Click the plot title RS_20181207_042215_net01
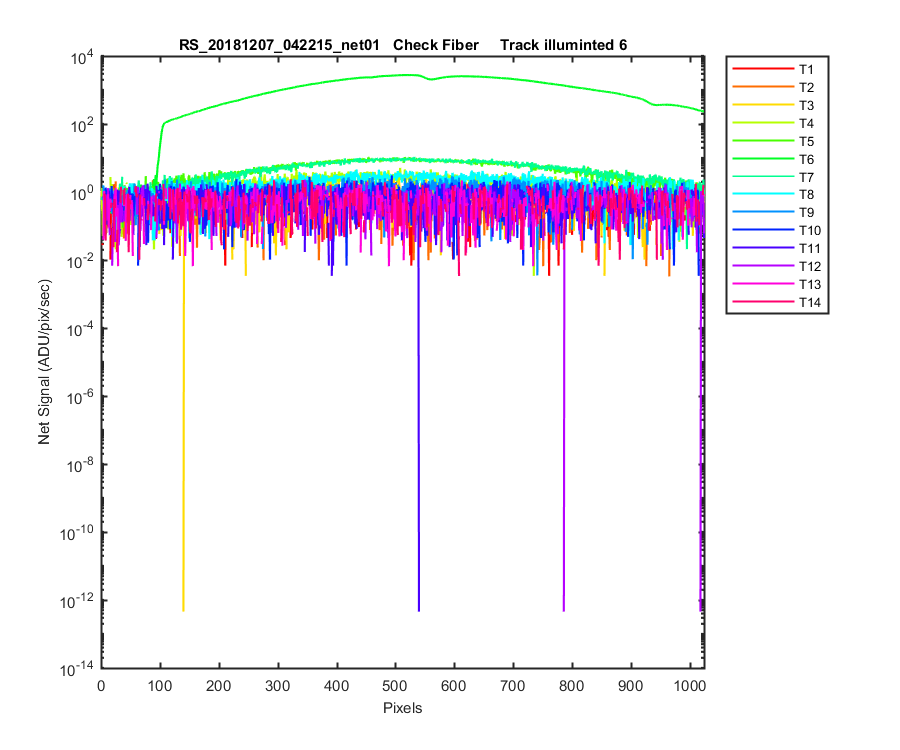Viewport: 900px width, 750px height. (279, 45)
